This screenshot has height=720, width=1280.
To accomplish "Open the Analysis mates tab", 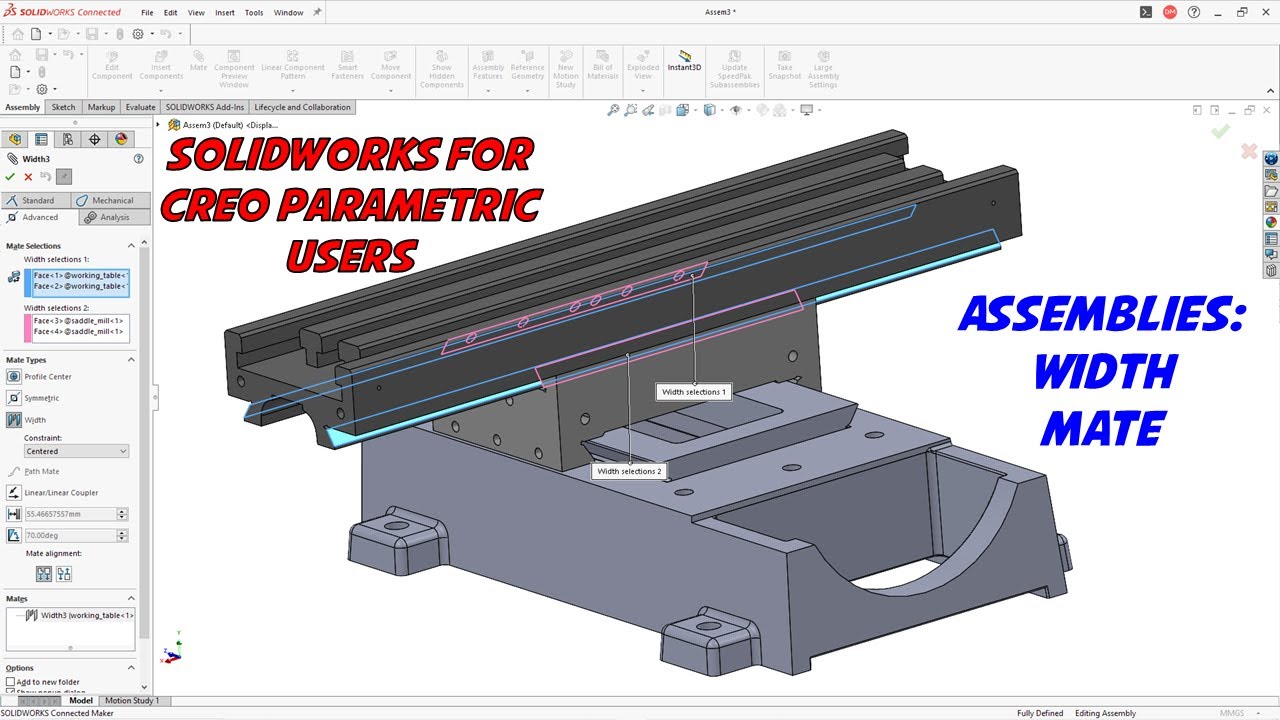I will 114,217.
